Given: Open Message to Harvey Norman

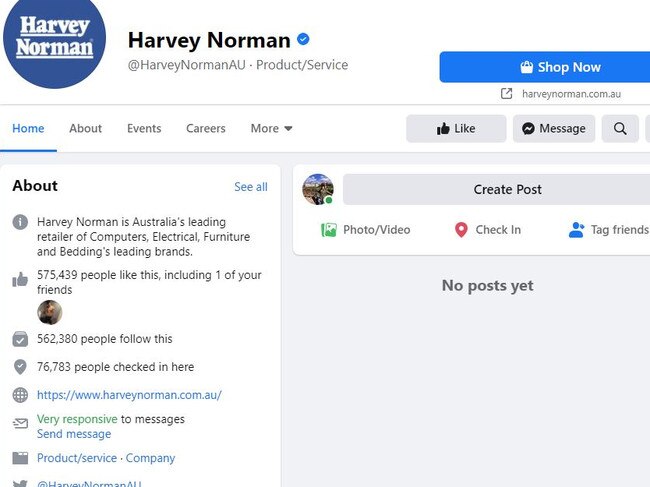Looking at the screenshot, I should tap(554, 128).
